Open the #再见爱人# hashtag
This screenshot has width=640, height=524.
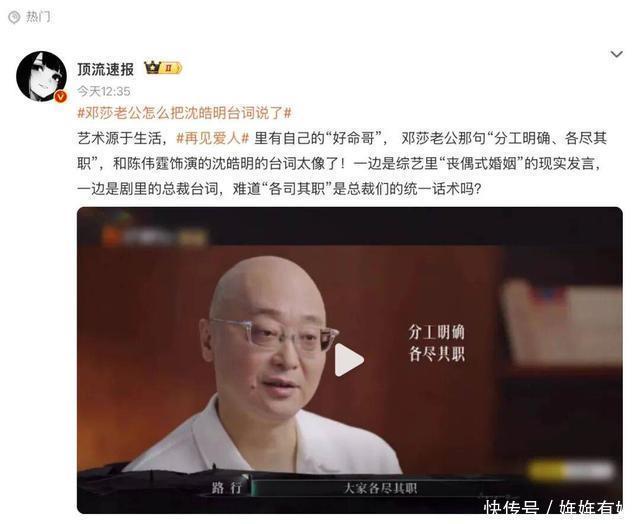tap(213, 138)
